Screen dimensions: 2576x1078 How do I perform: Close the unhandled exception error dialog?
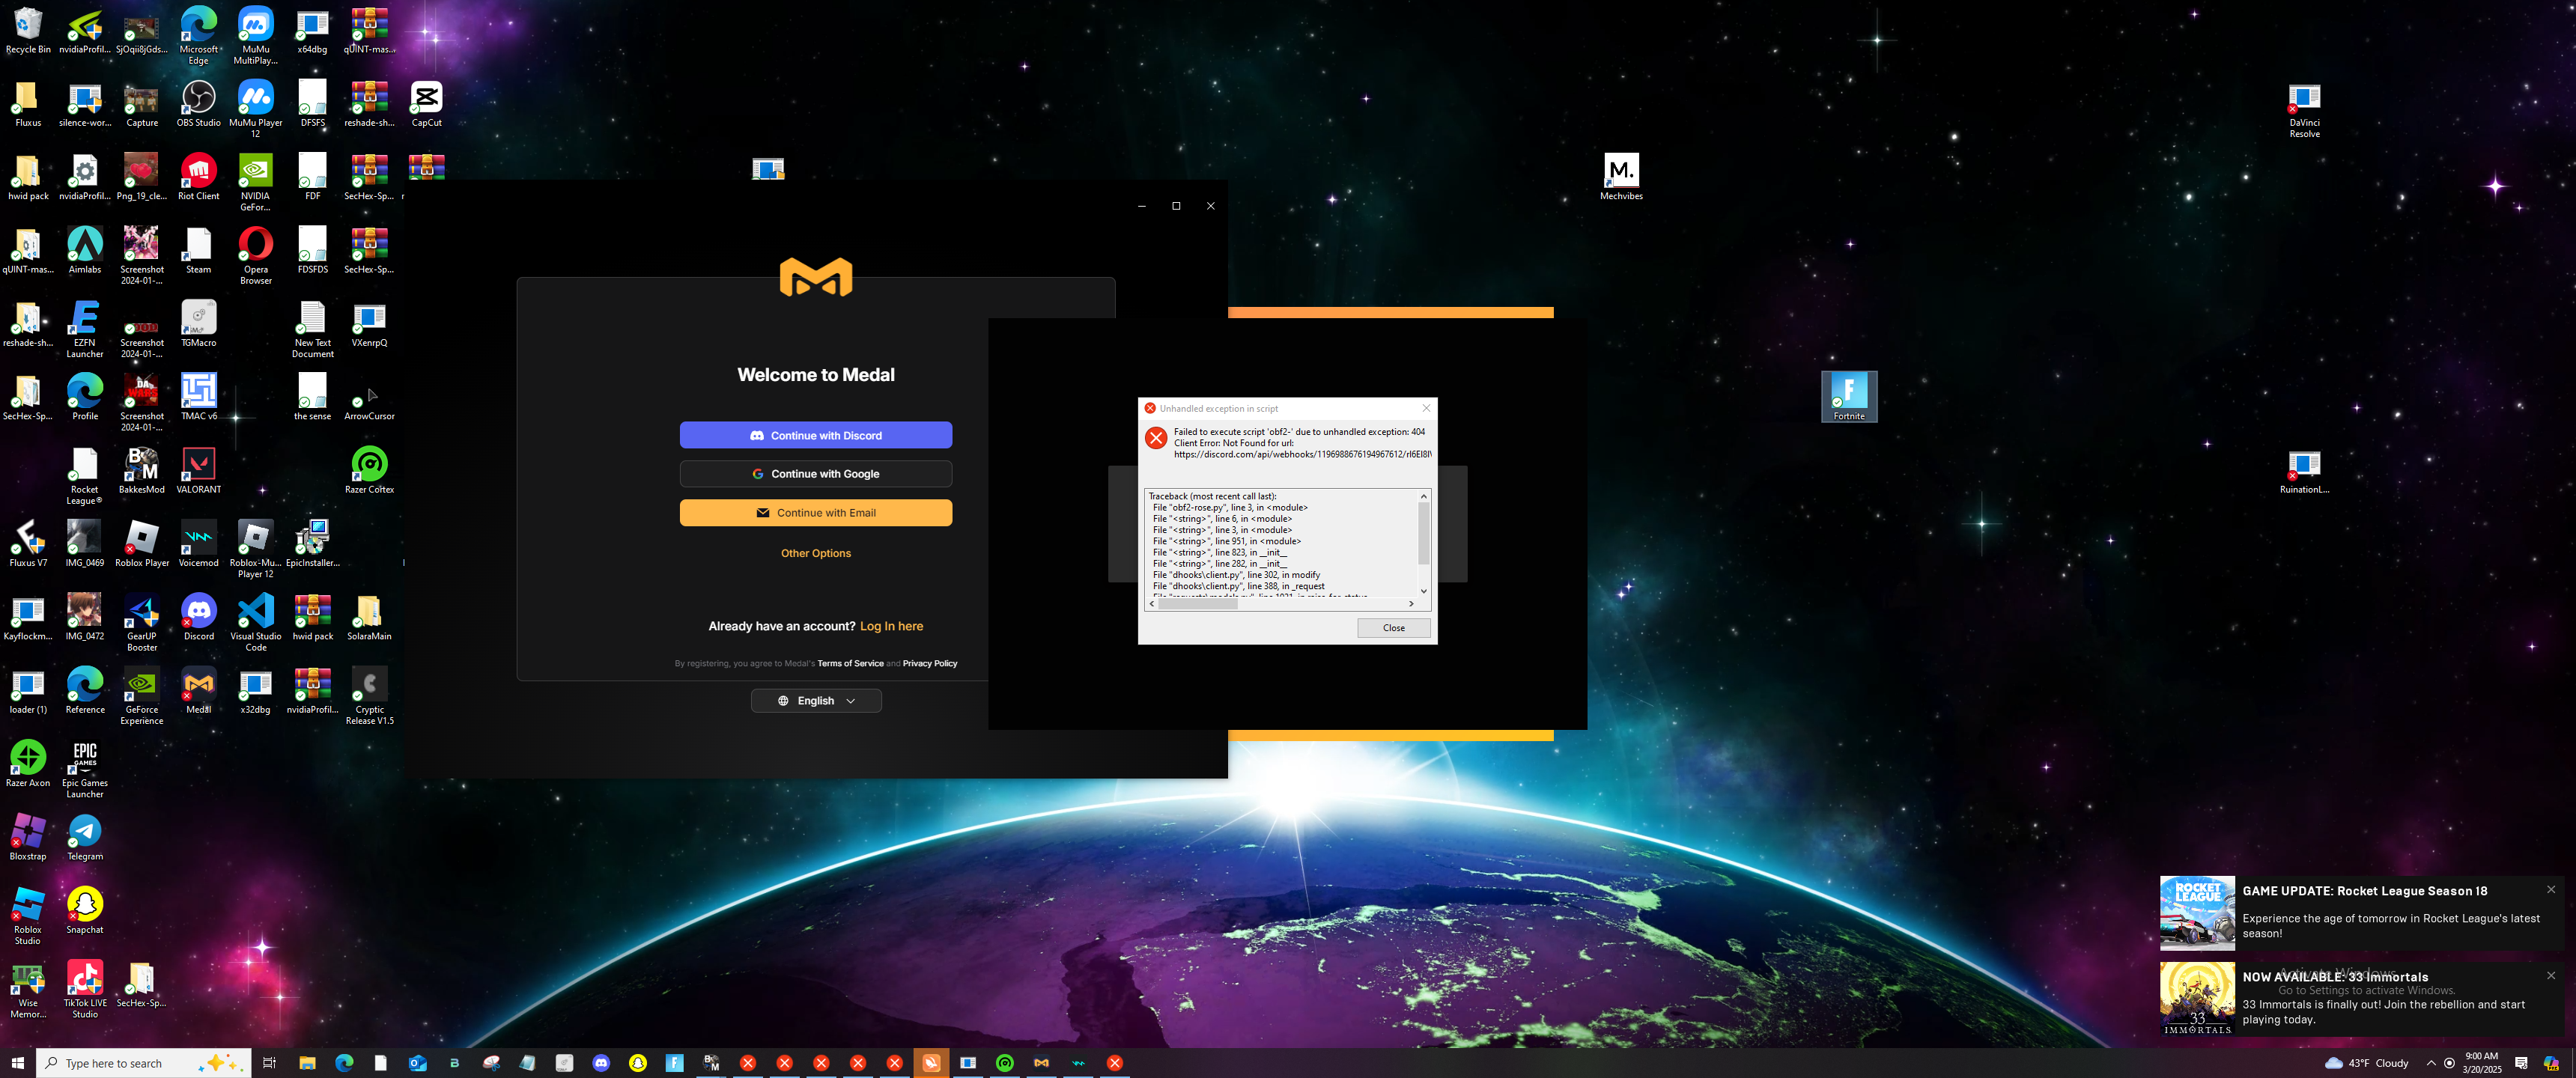[1393, 628]
